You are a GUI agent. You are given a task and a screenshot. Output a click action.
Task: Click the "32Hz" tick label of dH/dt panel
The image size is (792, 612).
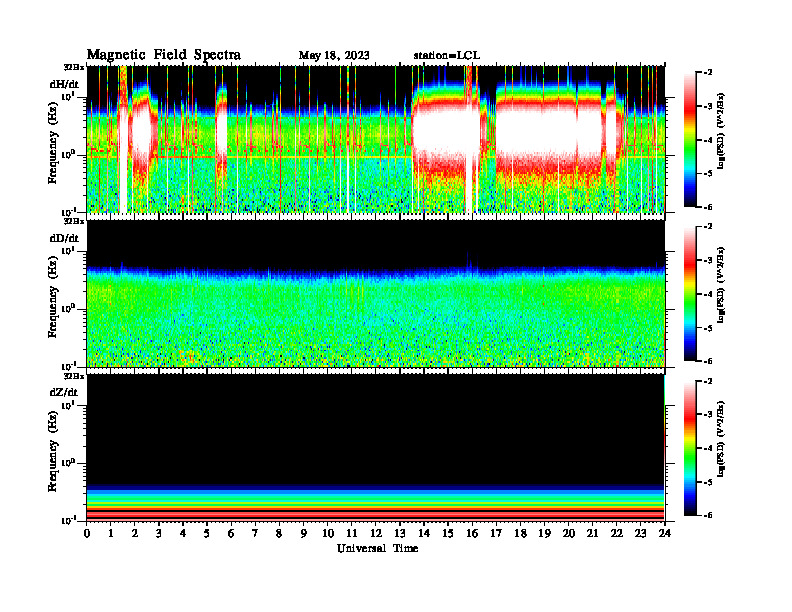pos(74,67)
